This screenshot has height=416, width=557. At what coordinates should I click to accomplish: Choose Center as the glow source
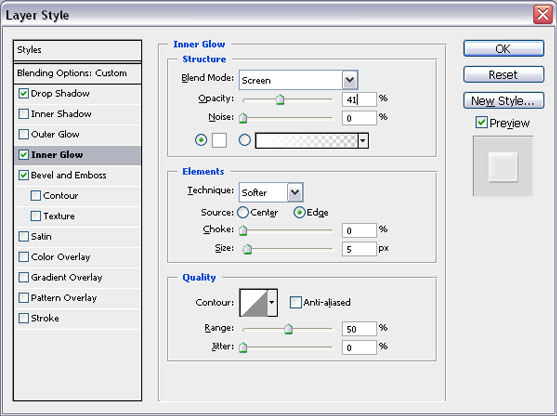point(243,212)
